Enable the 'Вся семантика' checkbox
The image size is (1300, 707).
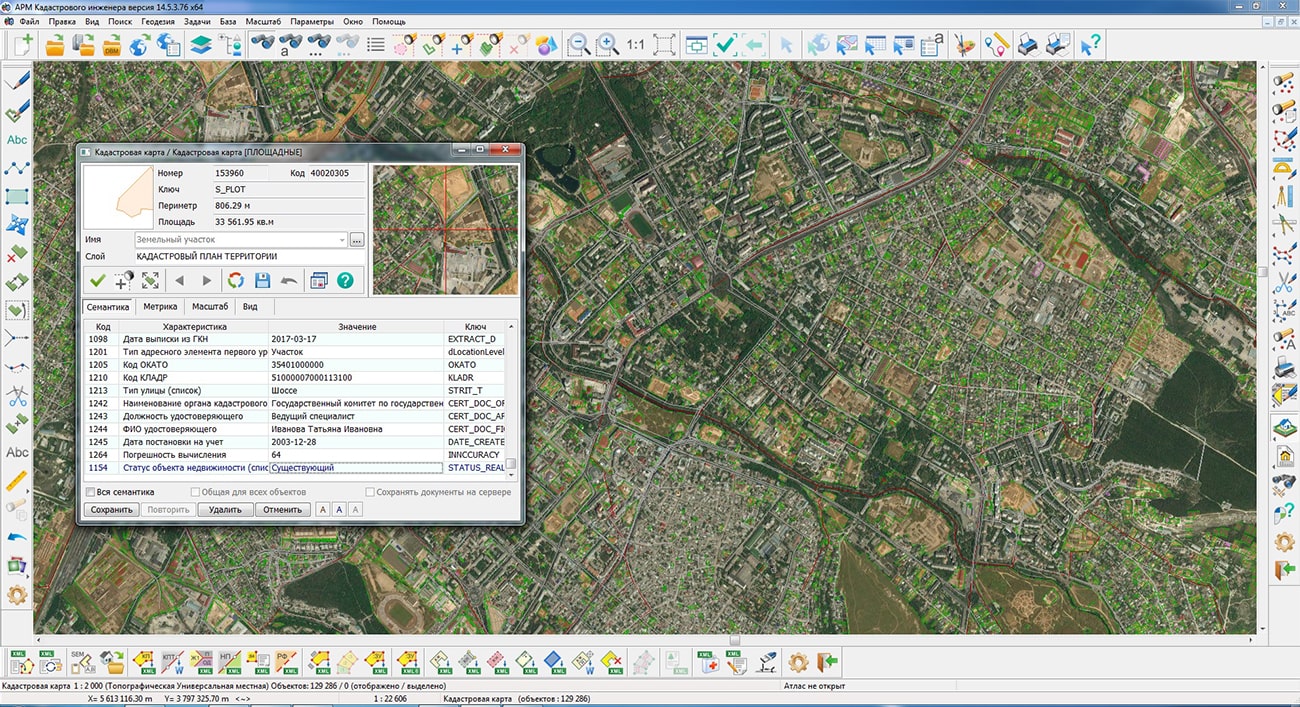click(91, 492)
